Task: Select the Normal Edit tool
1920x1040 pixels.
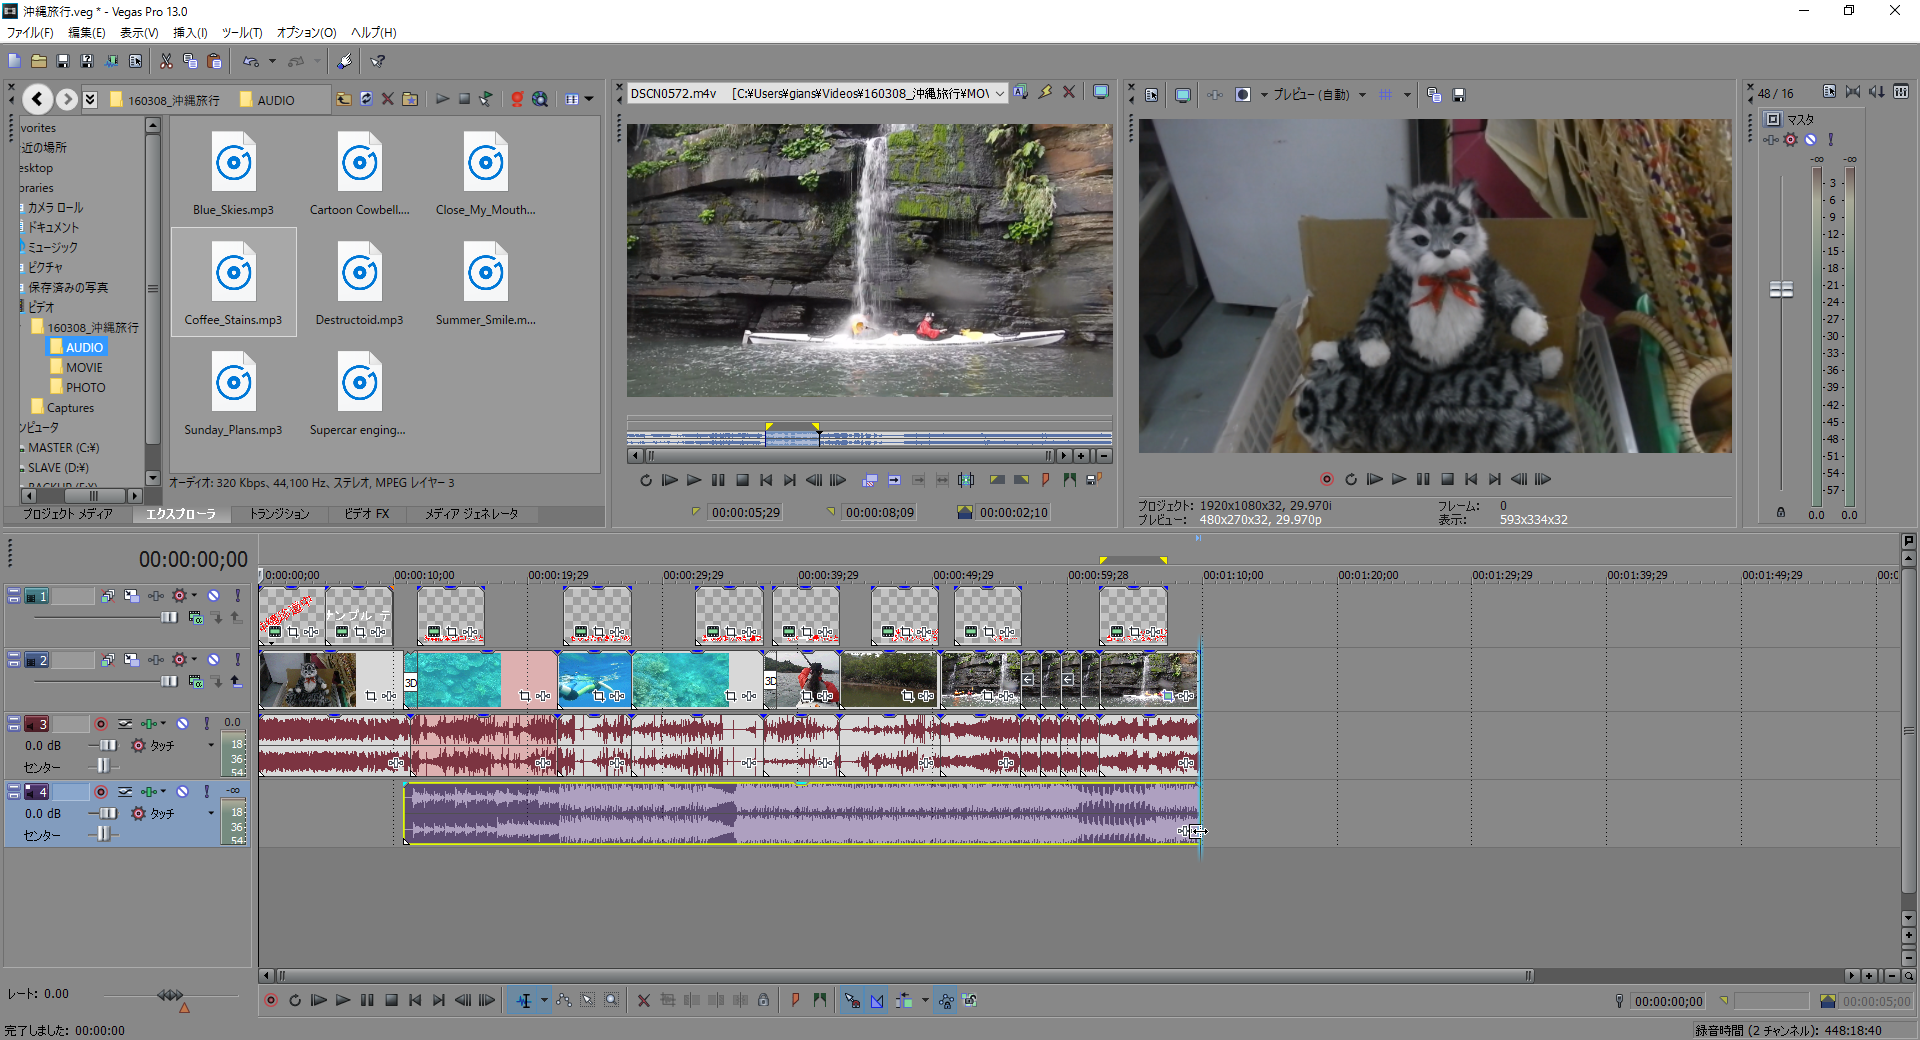Action: [524, 1000]
